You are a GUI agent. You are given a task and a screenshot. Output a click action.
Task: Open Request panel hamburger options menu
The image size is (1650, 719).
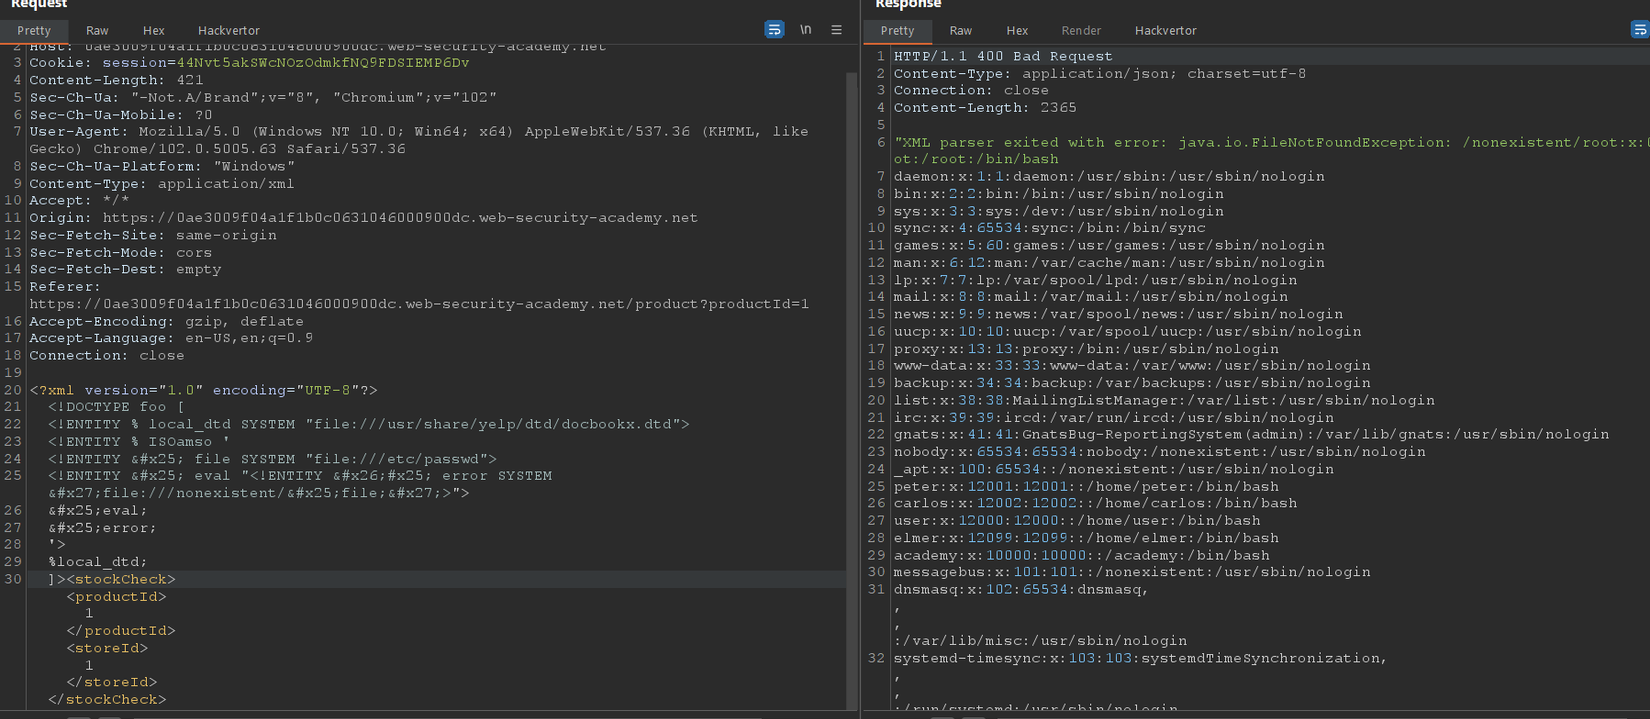tap(837, 30)
